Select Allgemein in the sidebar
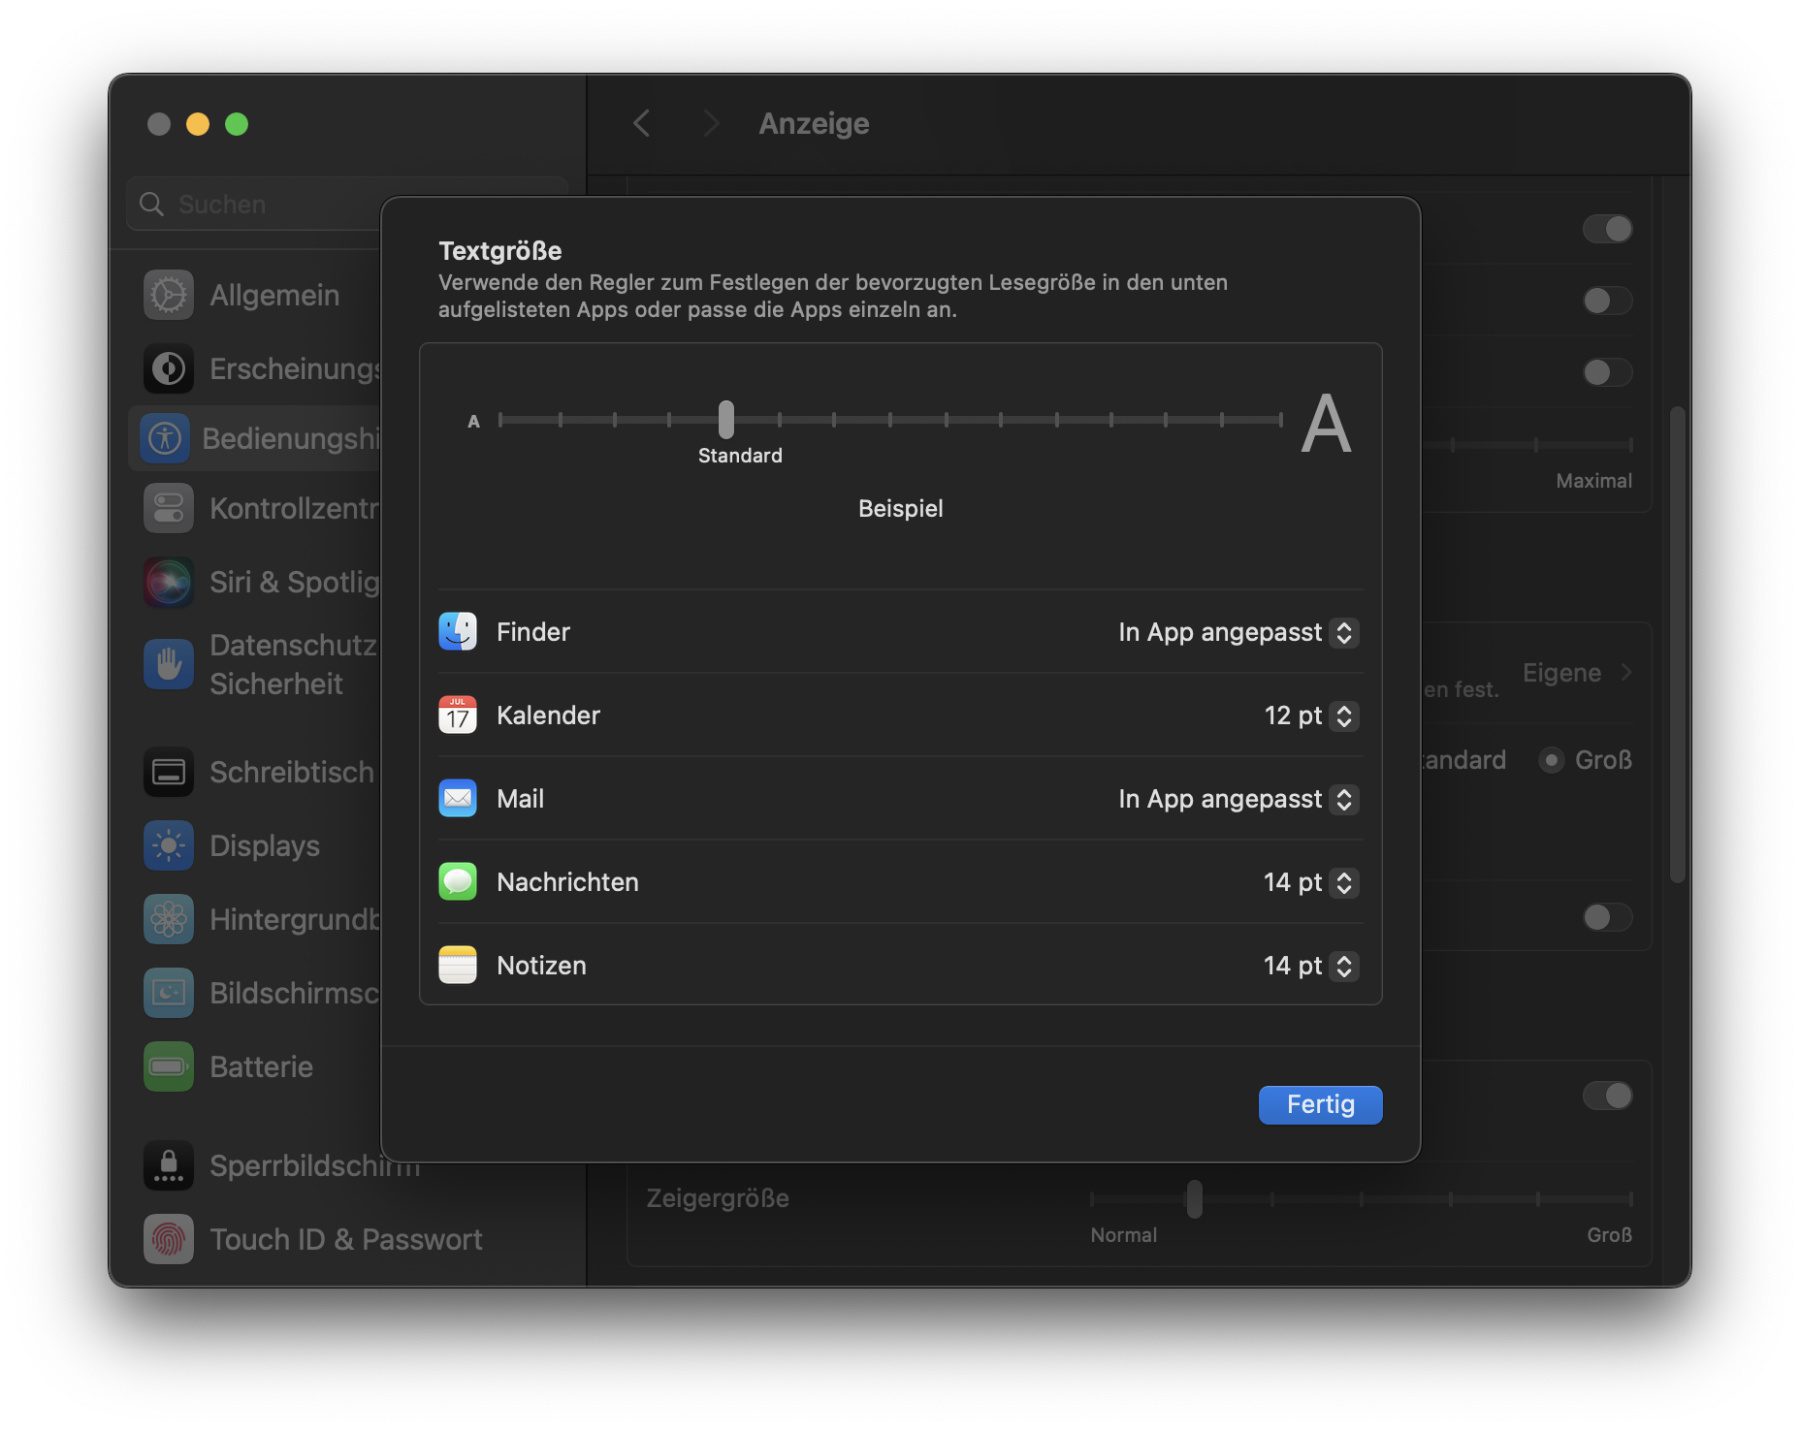The width and height of the screenshot is (1800, 1431). point(274,296)
